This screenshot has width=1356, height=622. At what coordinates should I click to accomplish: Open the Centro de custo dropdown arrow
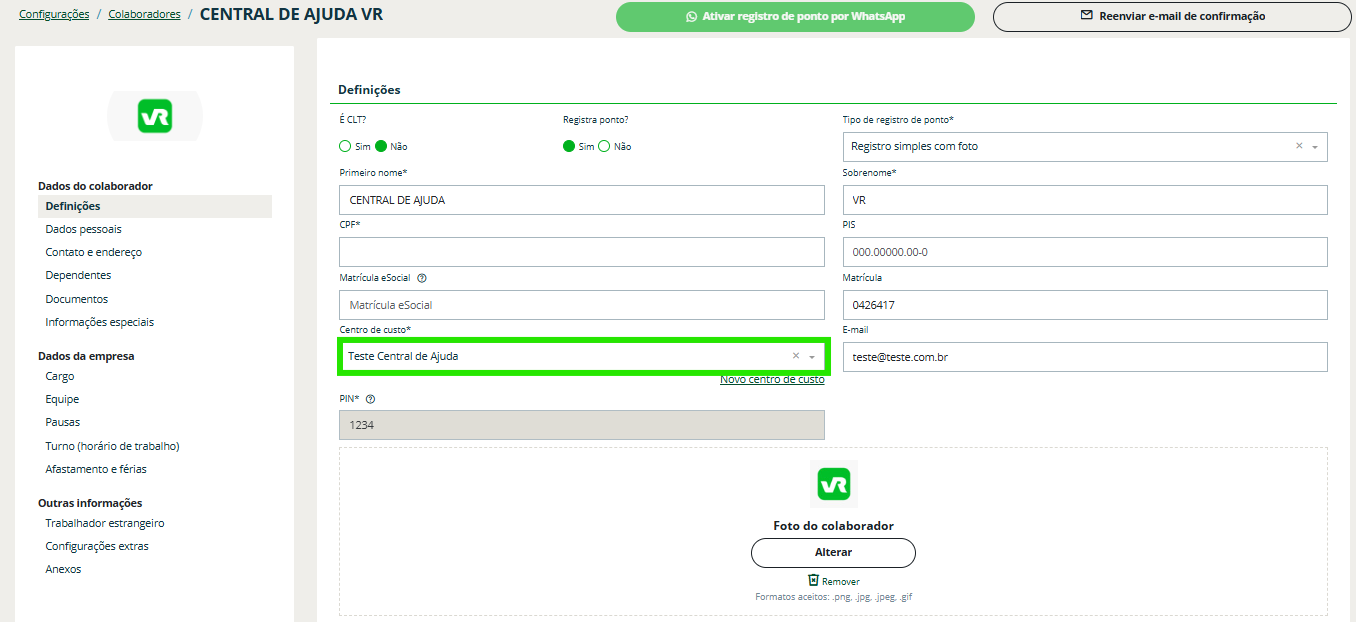tap(812, 357)
